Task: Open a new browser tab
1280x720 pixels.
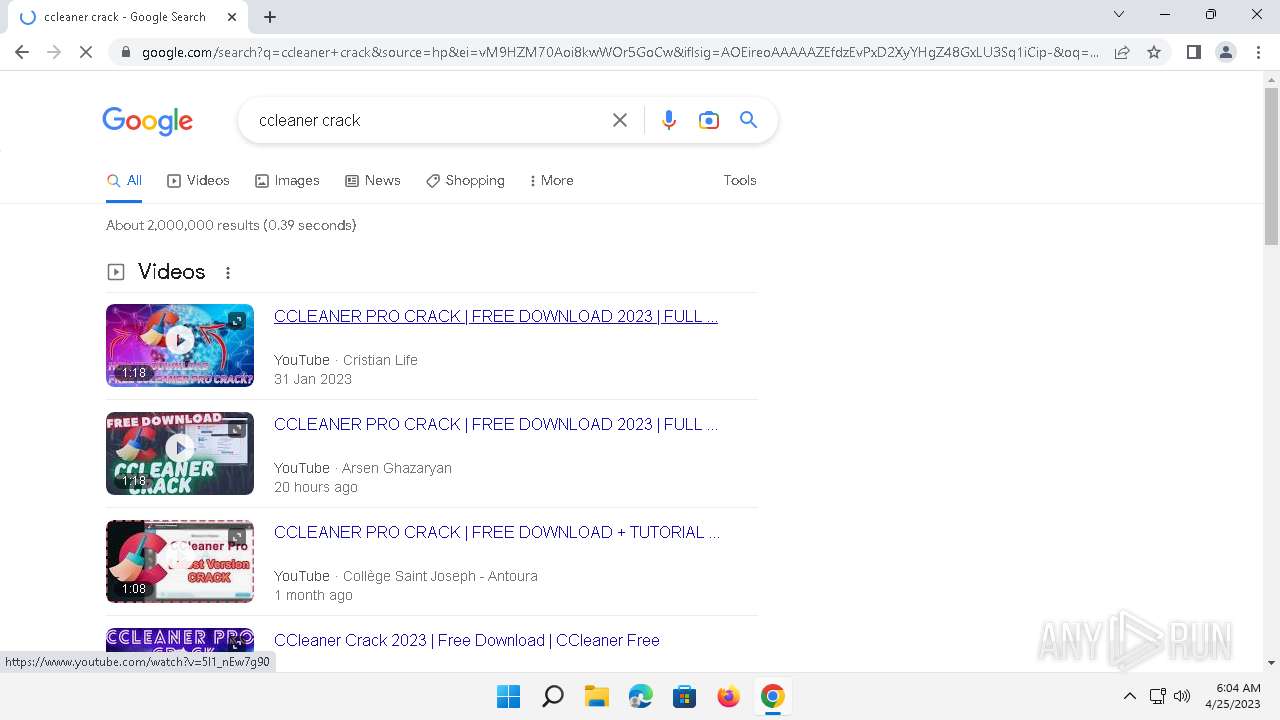Action: tap(270, 17)
